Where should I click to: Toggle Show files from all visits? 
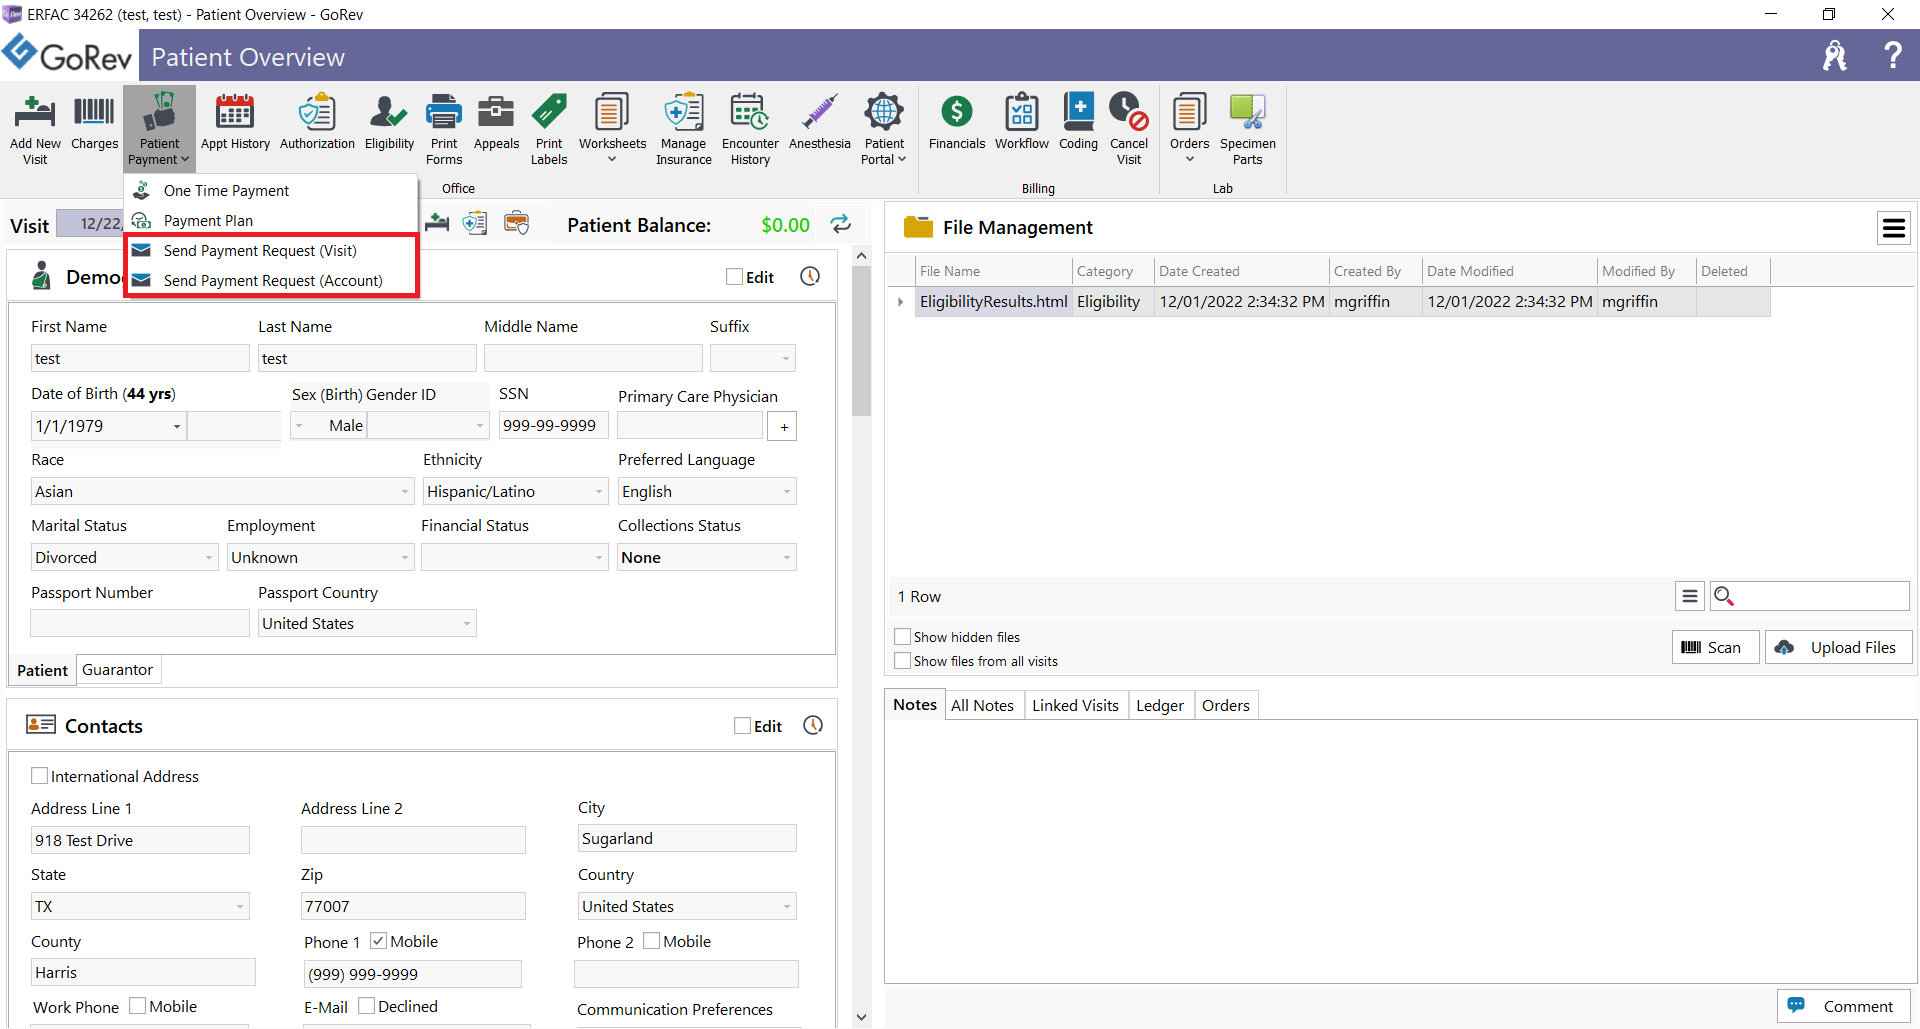(x=903, y=661)
